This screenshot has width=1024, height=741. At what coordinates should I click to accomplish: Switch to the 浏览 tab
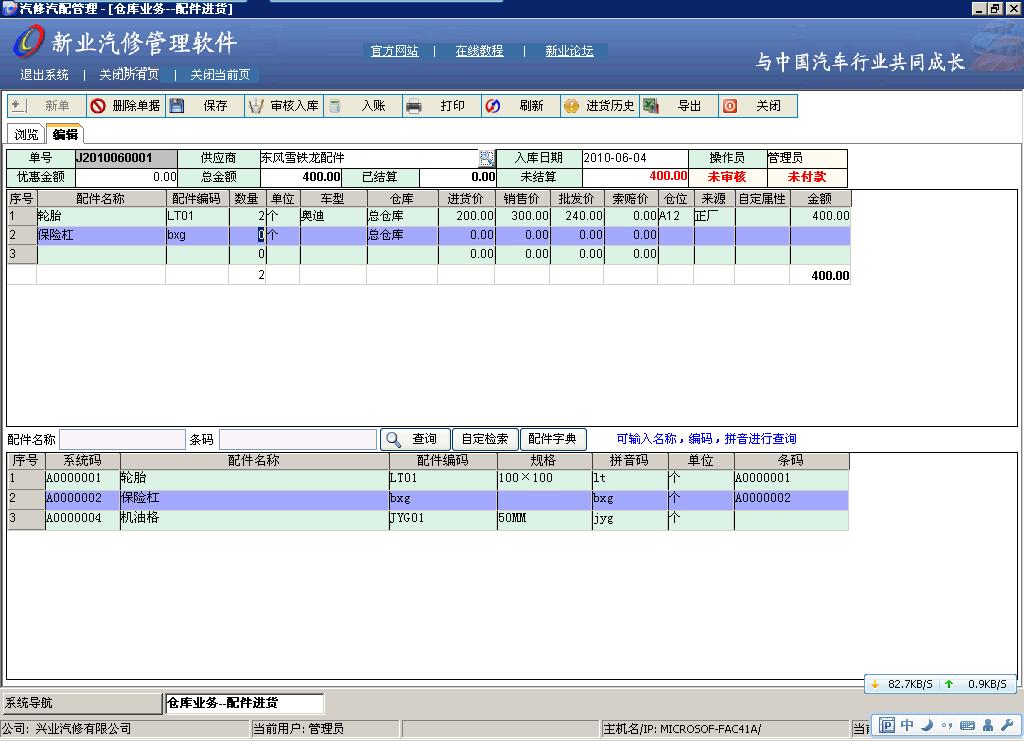pyautogui.click(x=27, y=134)
